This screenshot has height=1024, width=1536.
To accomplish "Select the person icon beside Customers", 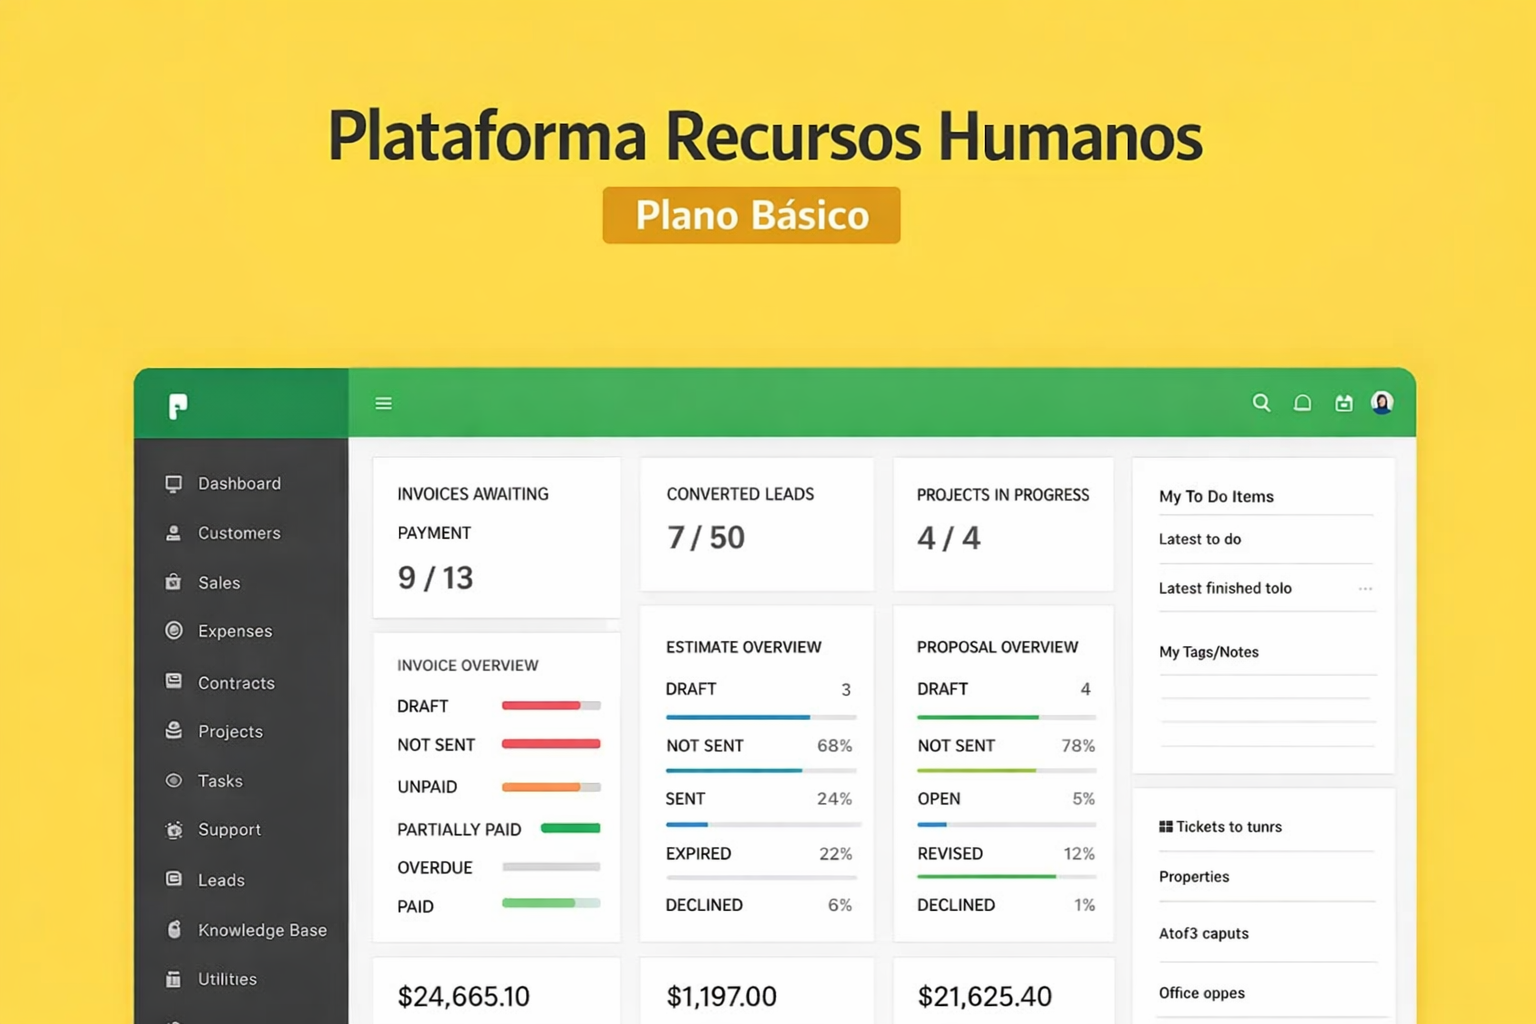I will point(173,532).
